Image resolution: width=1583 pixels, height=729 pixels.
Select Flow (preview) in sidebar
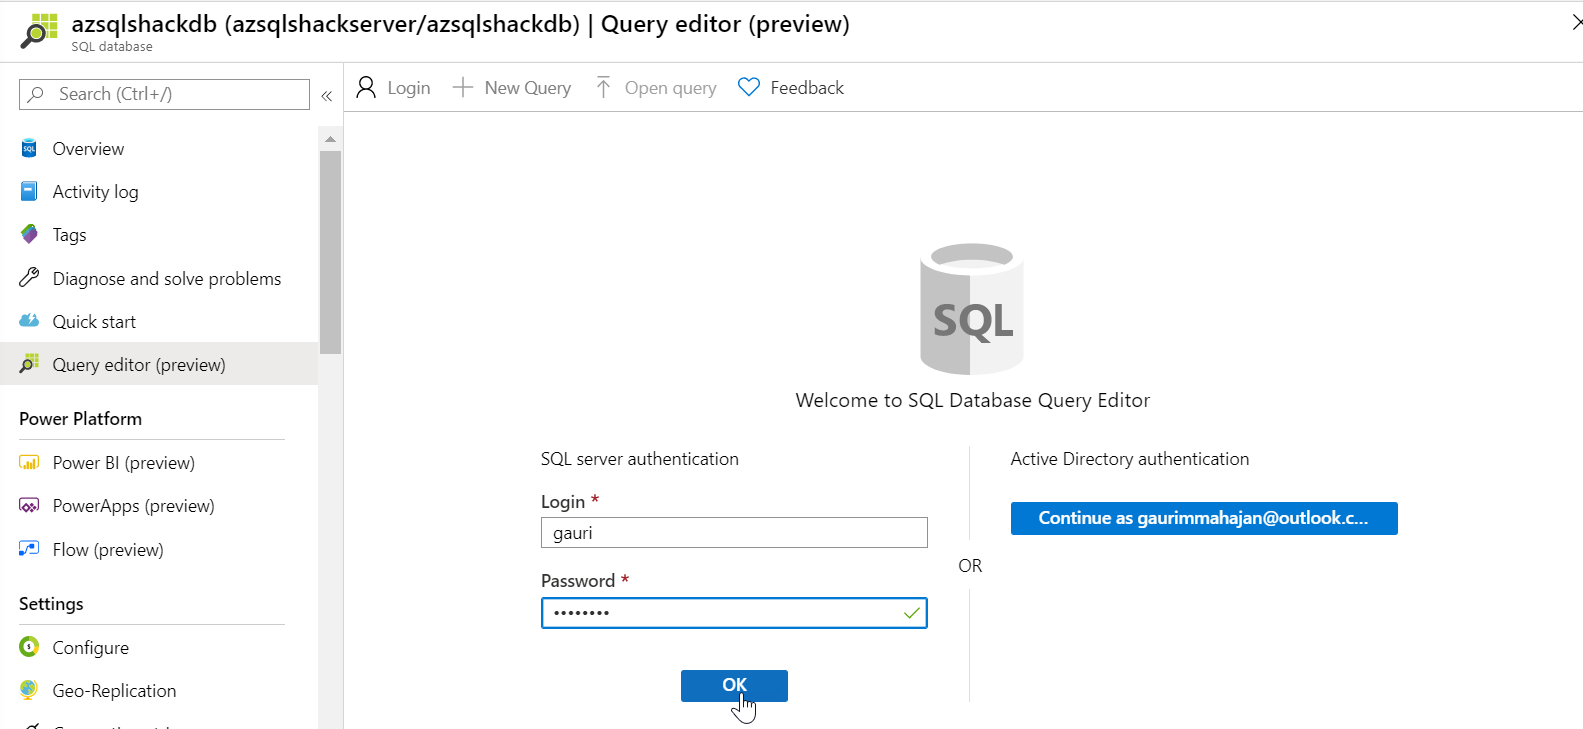[x=107, y=550]
